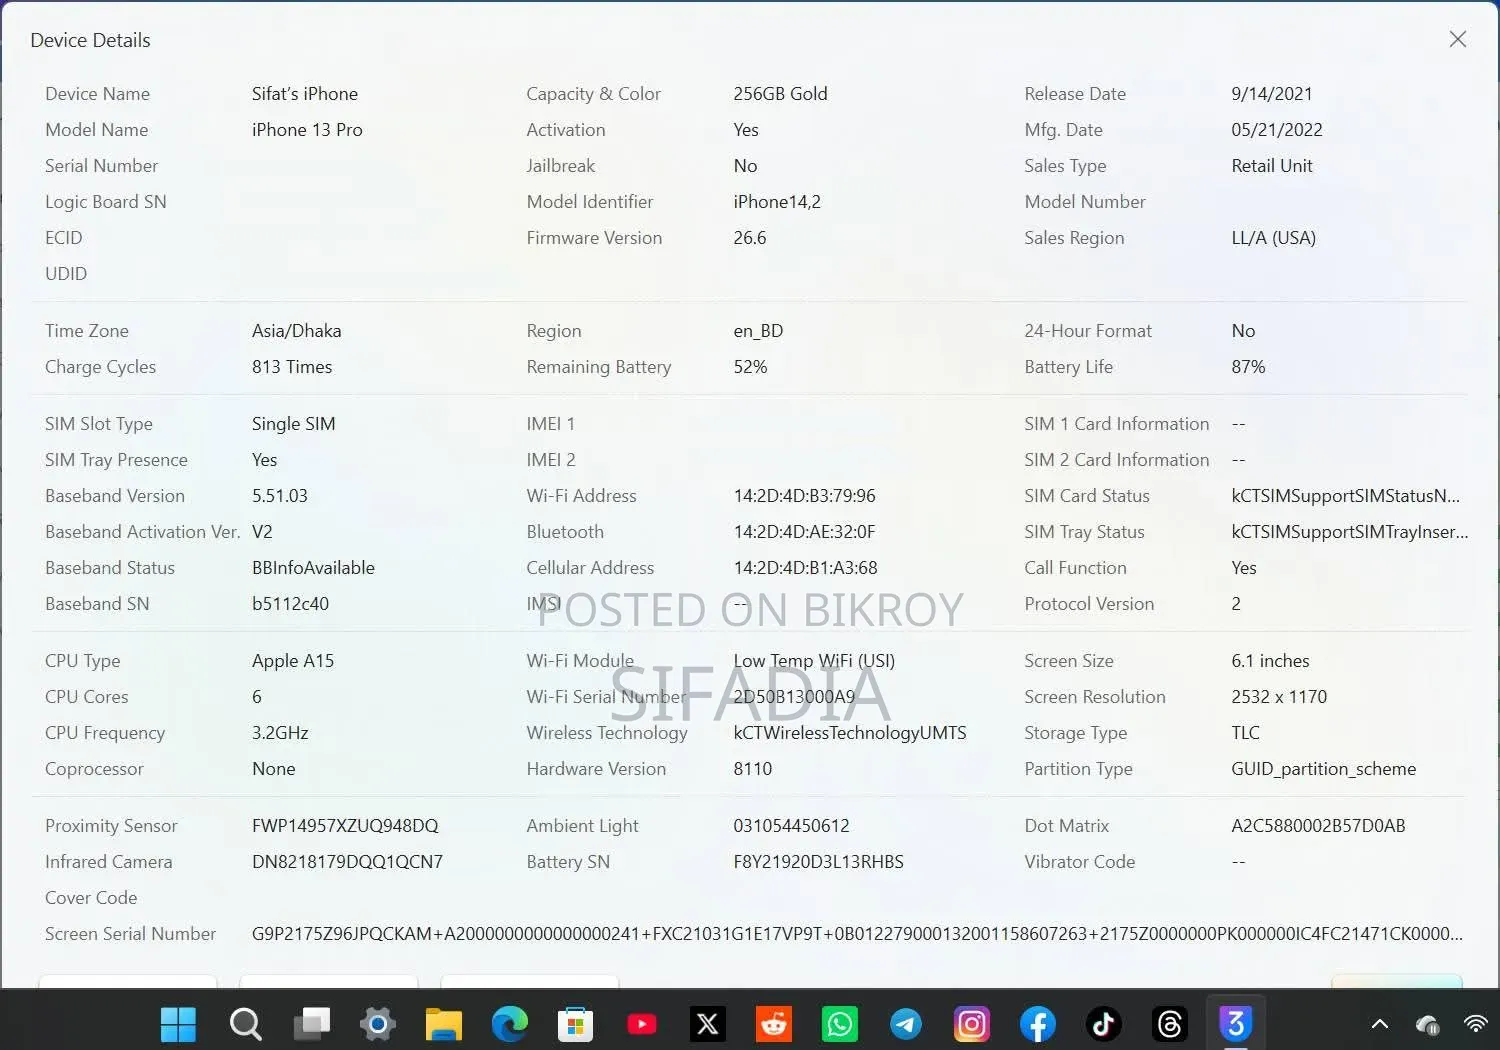The width and height of the screenshot is (1500, 1050).
Task: Open Facebook from the taskbar
Action: click(x=1038, y=1024)
